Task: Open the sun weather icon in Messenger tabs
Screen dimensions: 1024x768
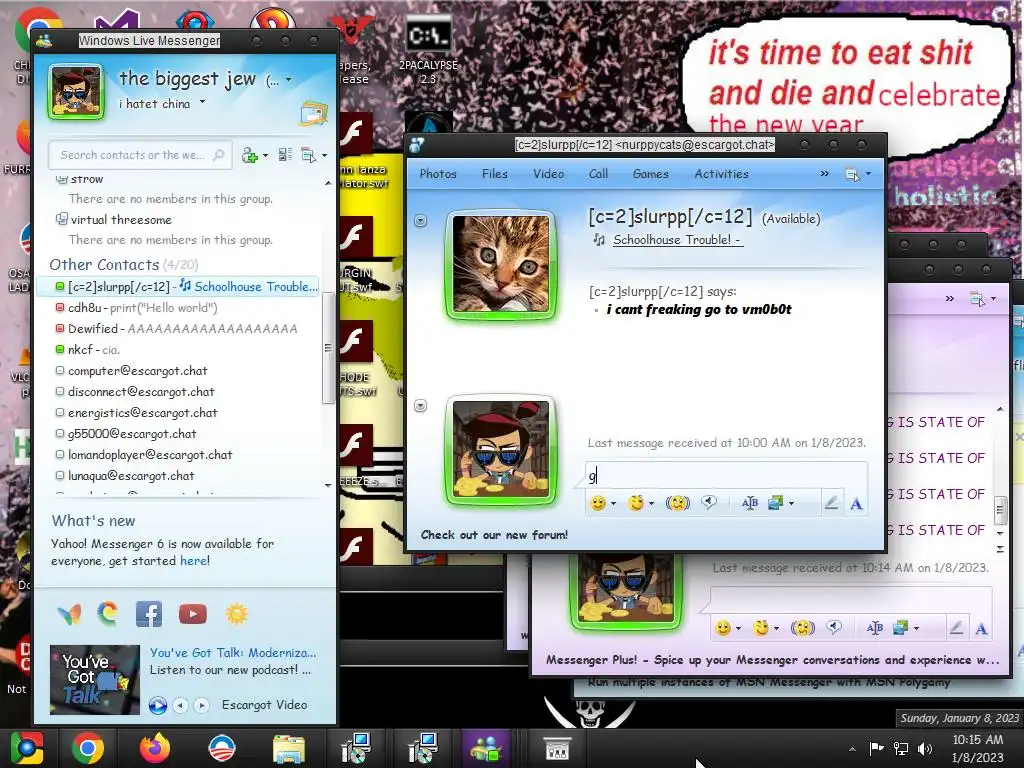Action: 237,614
